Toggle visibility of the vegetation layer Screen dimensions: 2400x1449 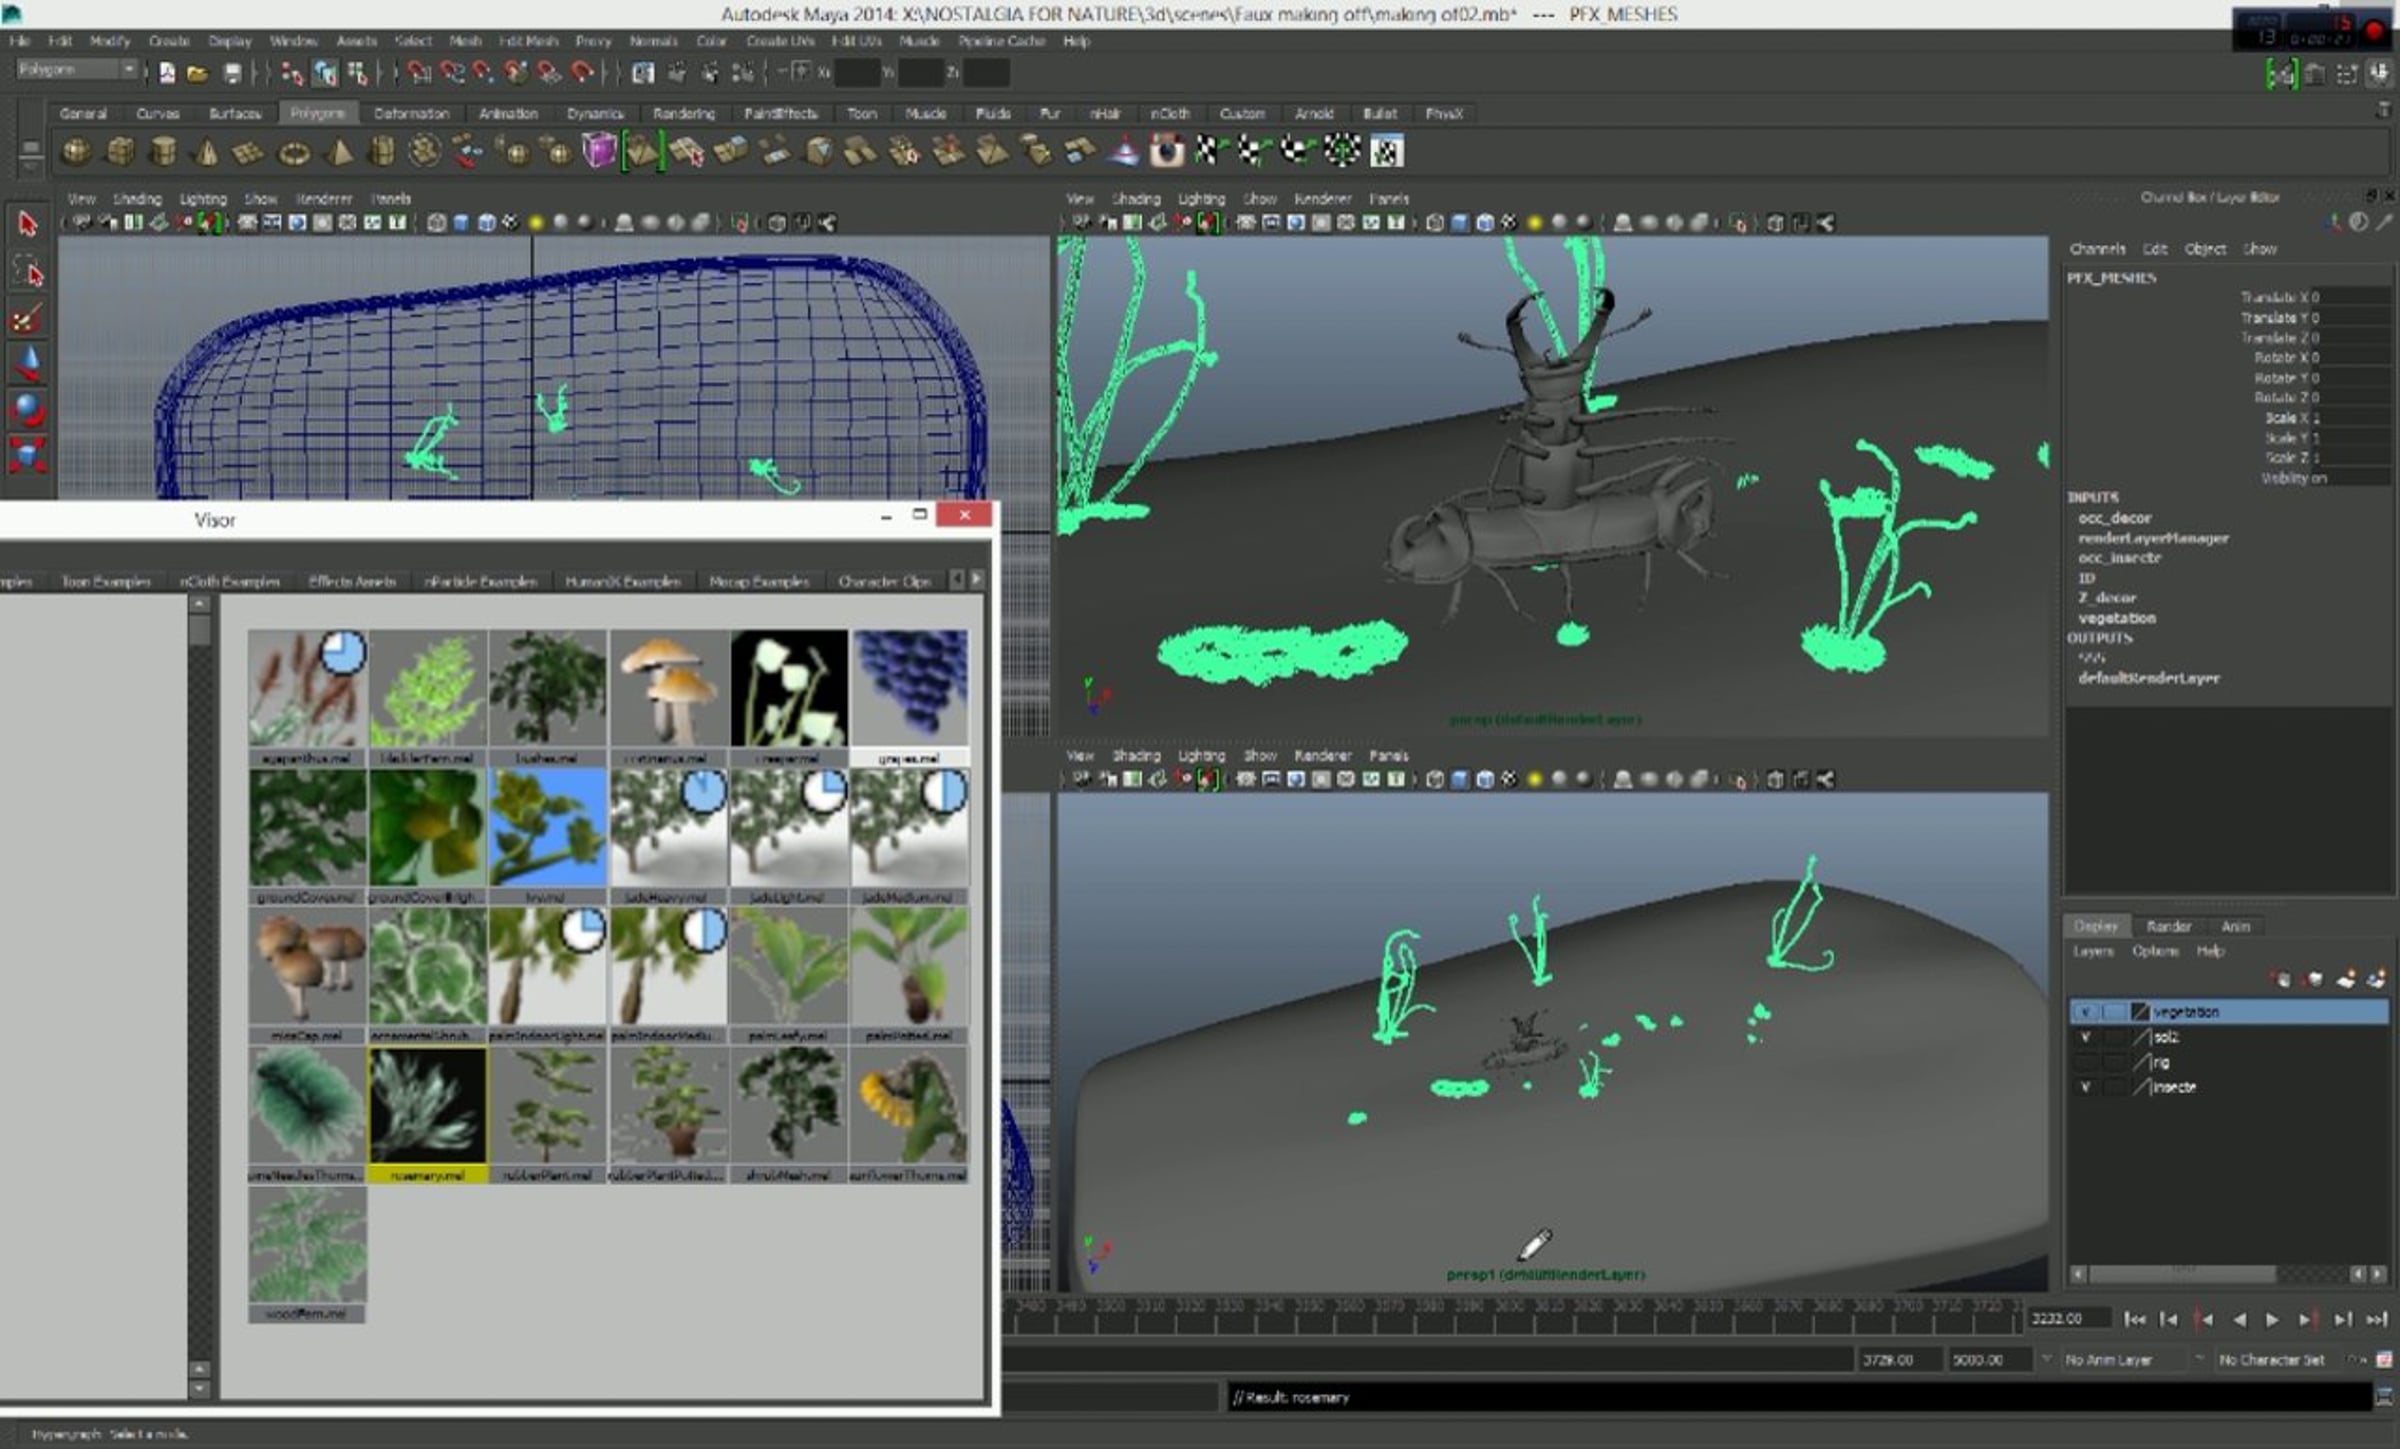pos(2085,1012)
